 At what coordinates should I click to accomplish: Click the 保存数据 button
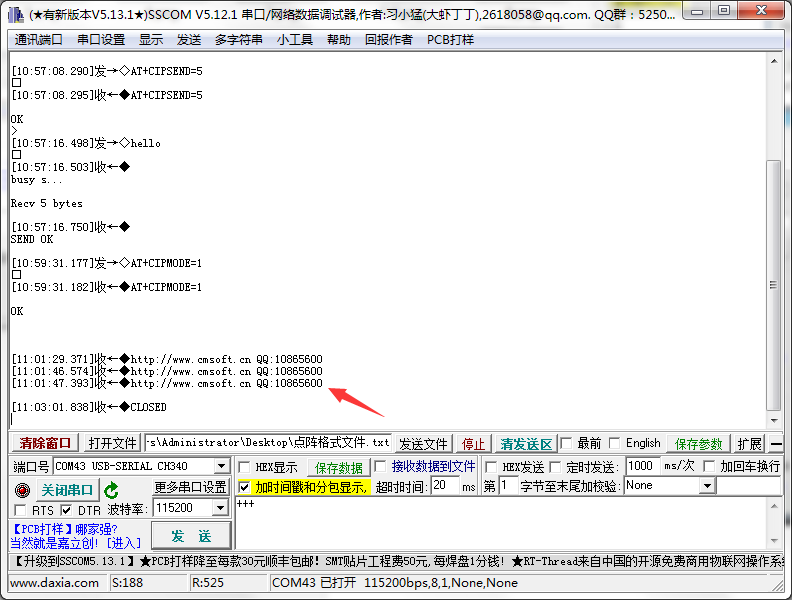click(x=338, y=468)
